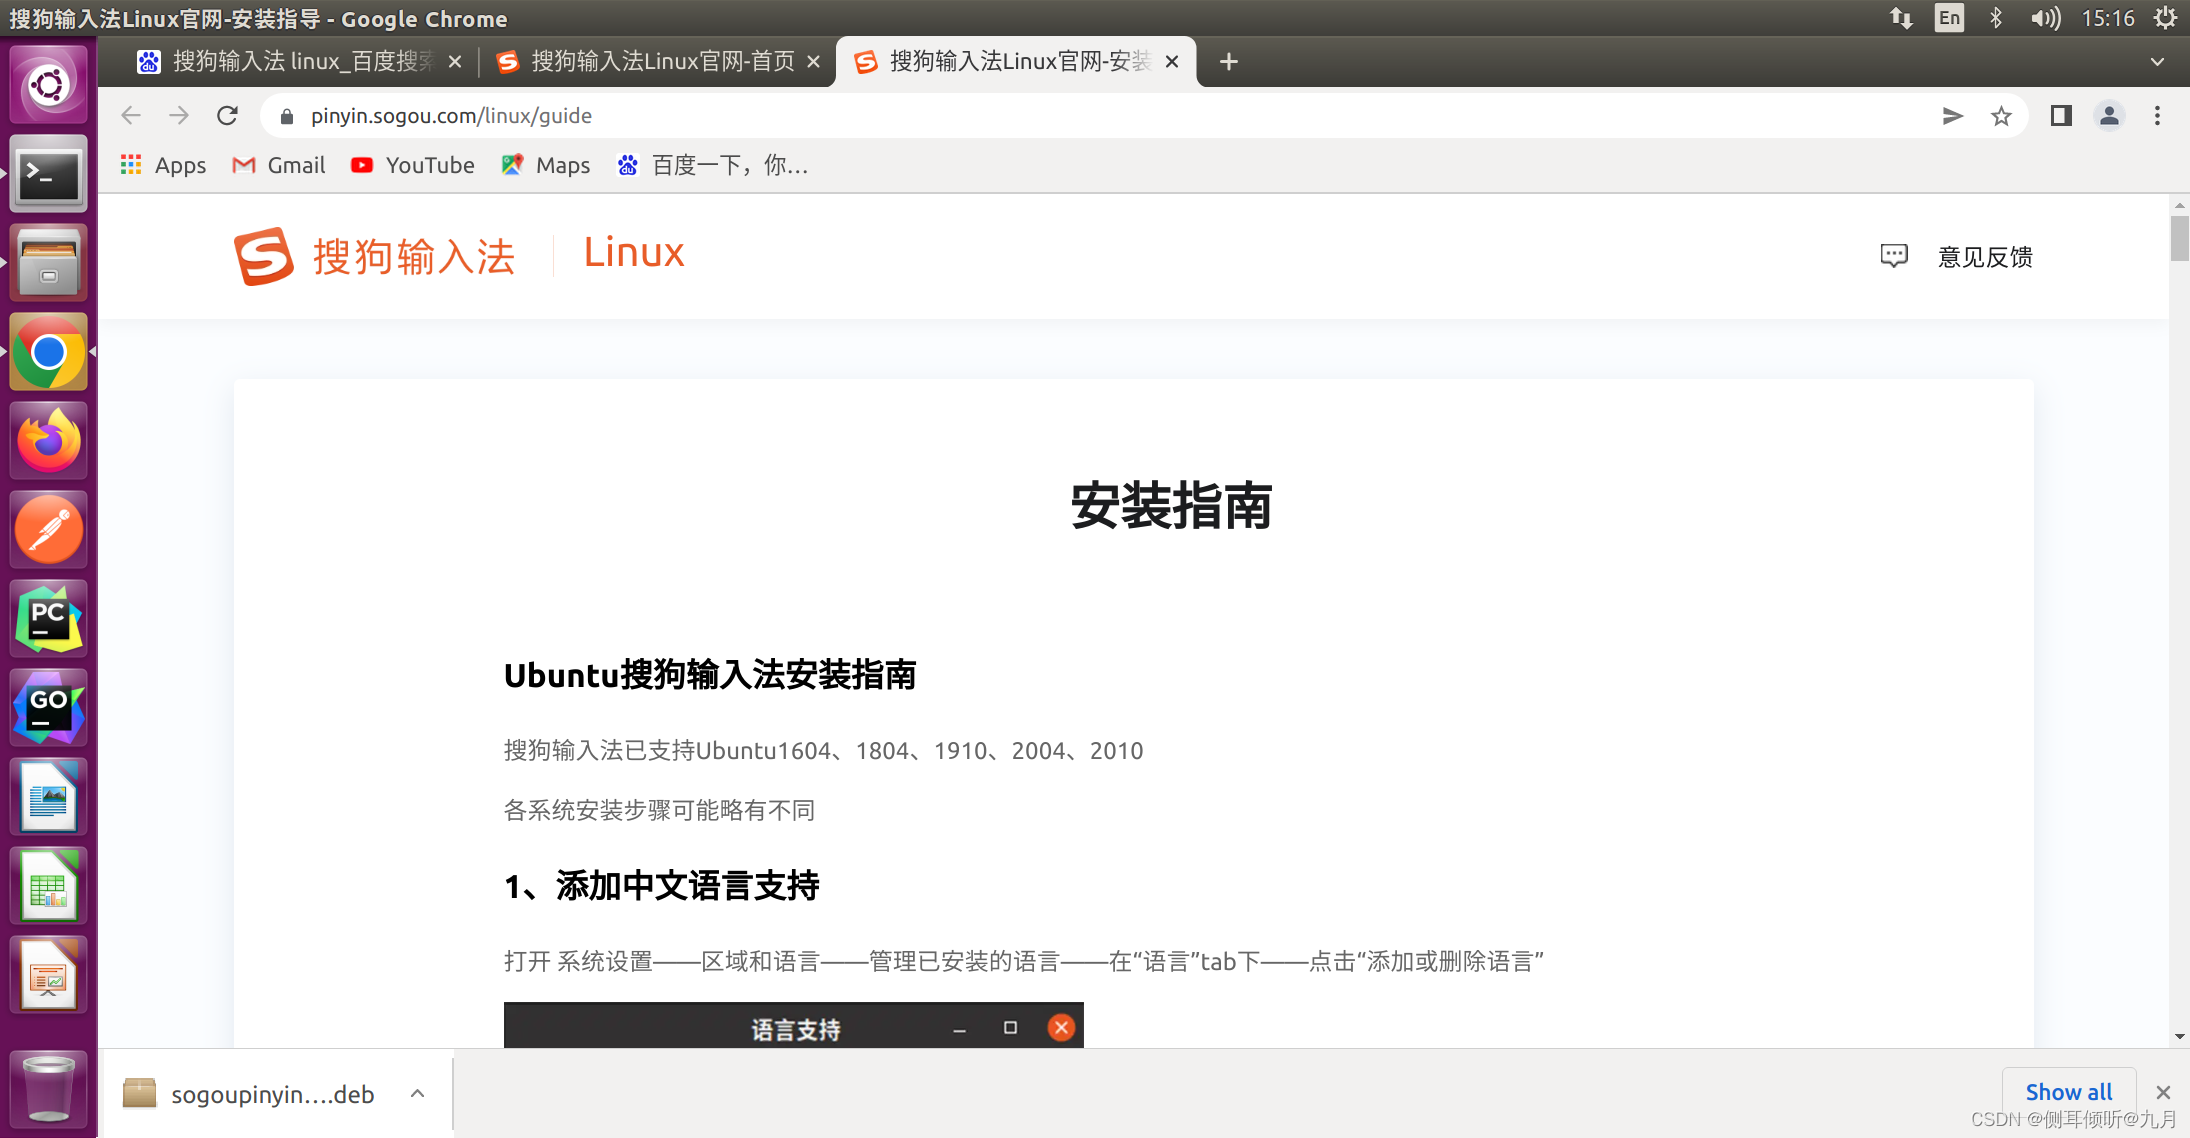Open Chrome side panel
This screenshot has height=1138, width=2190.
(2061, 116)
